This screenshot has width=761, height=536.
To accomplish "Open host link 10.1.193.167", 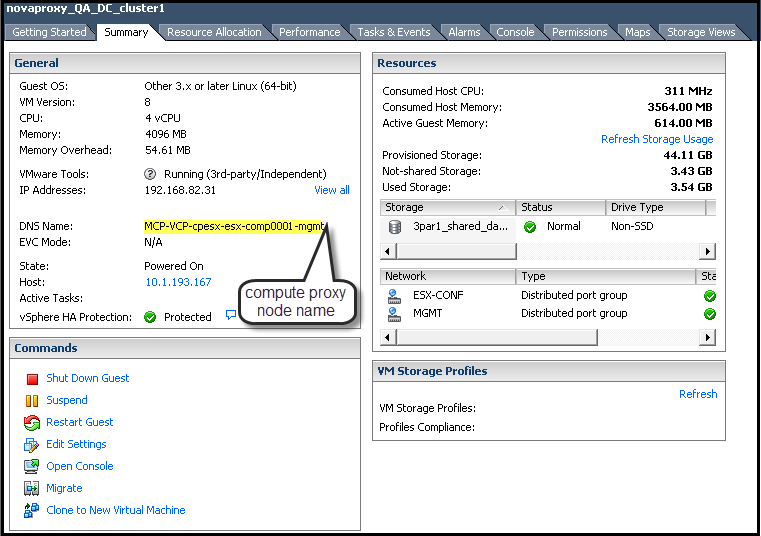I will [177, 282].
